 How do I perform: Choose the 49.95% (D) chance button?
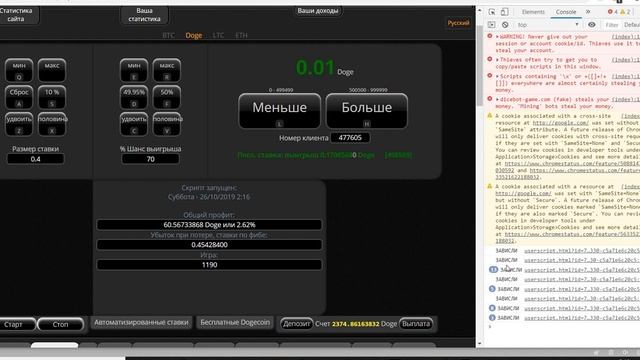point(134,97)
